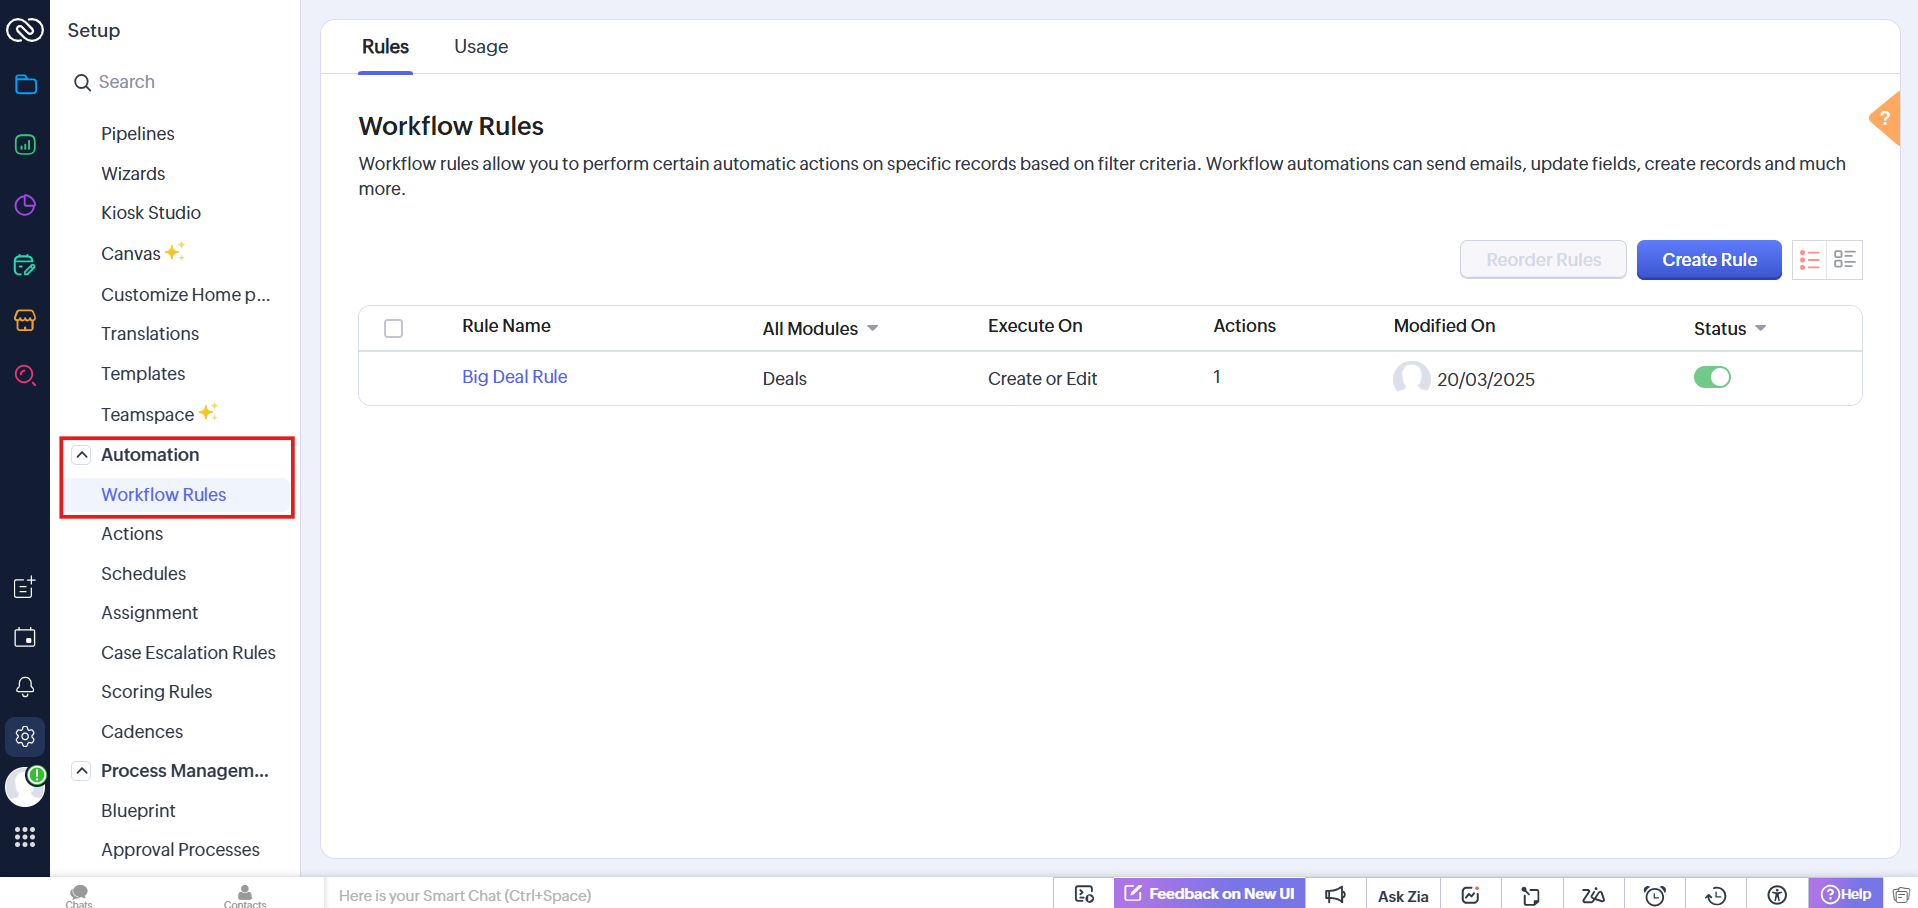Open Templates in Setup sidebar

point(143,374)
